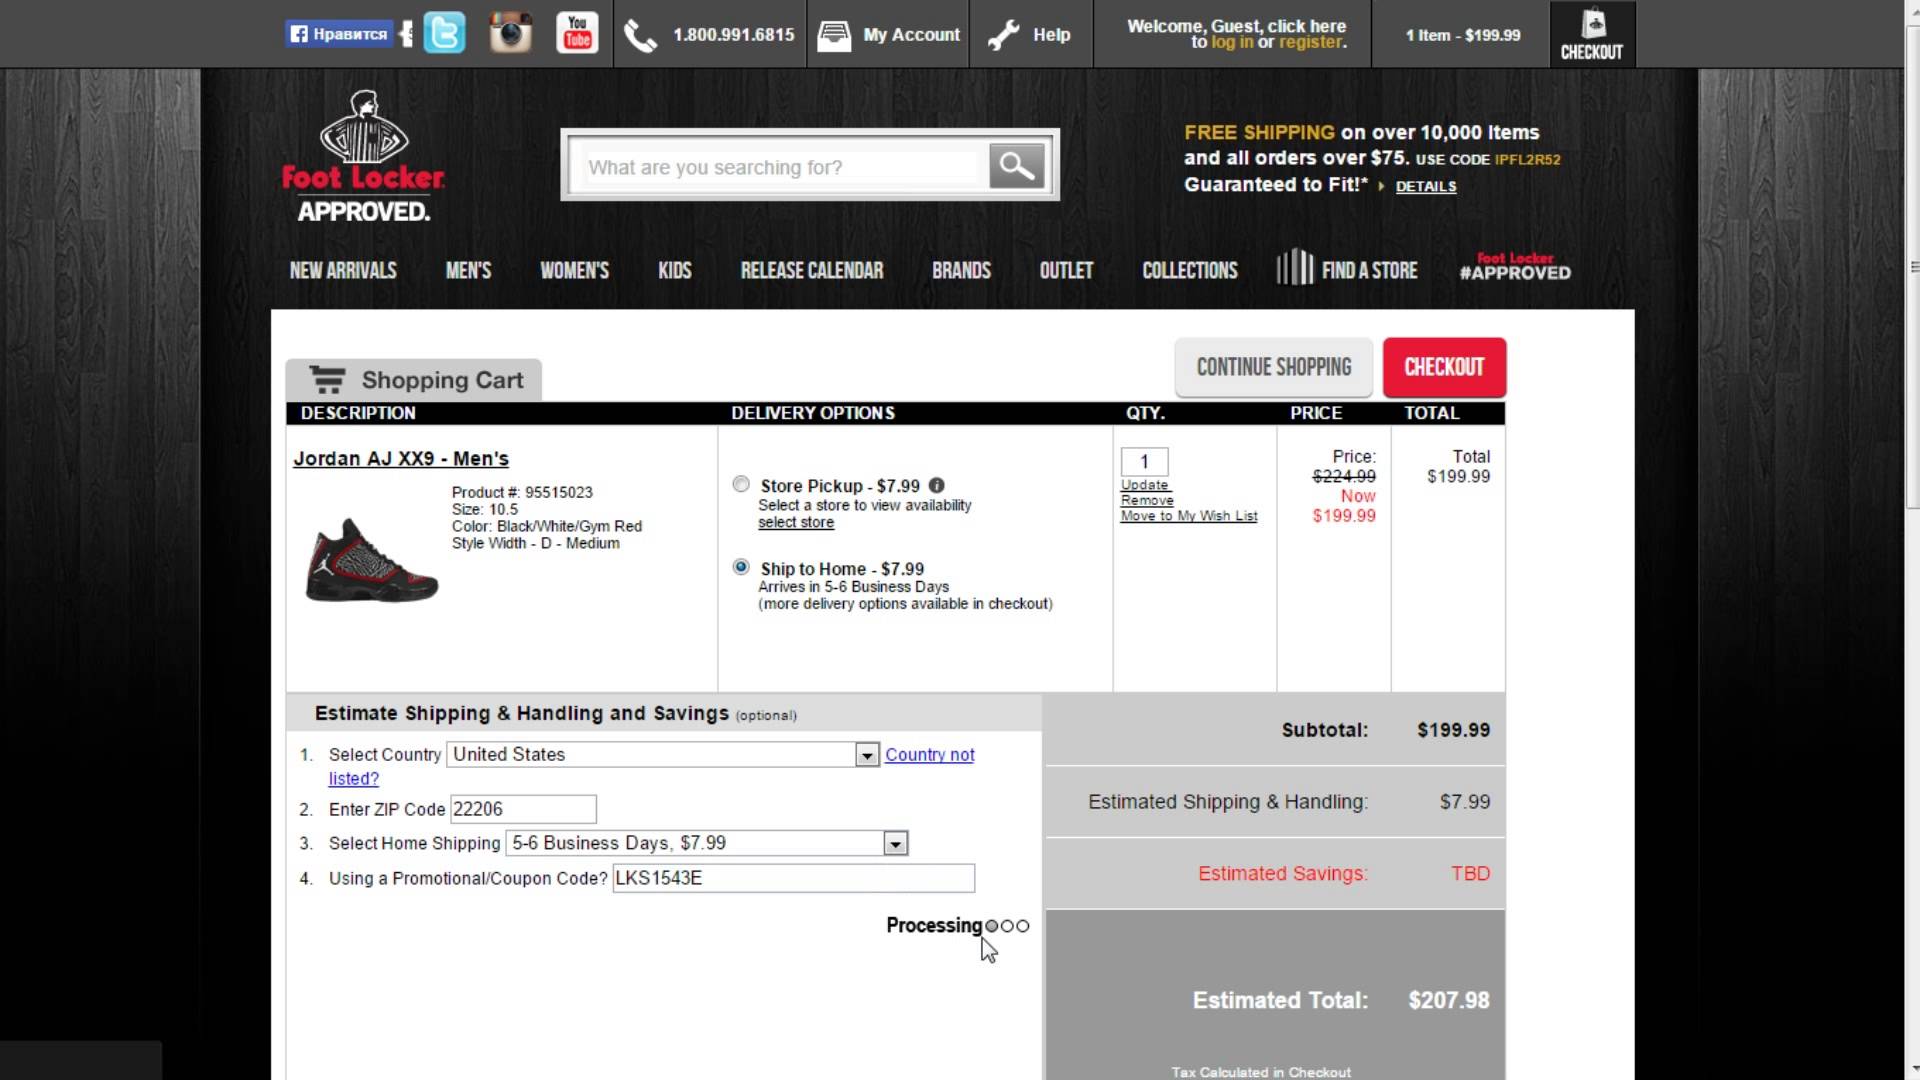
Task: Expand the Home Shipping options dropdown
Action: pos(895,844)
